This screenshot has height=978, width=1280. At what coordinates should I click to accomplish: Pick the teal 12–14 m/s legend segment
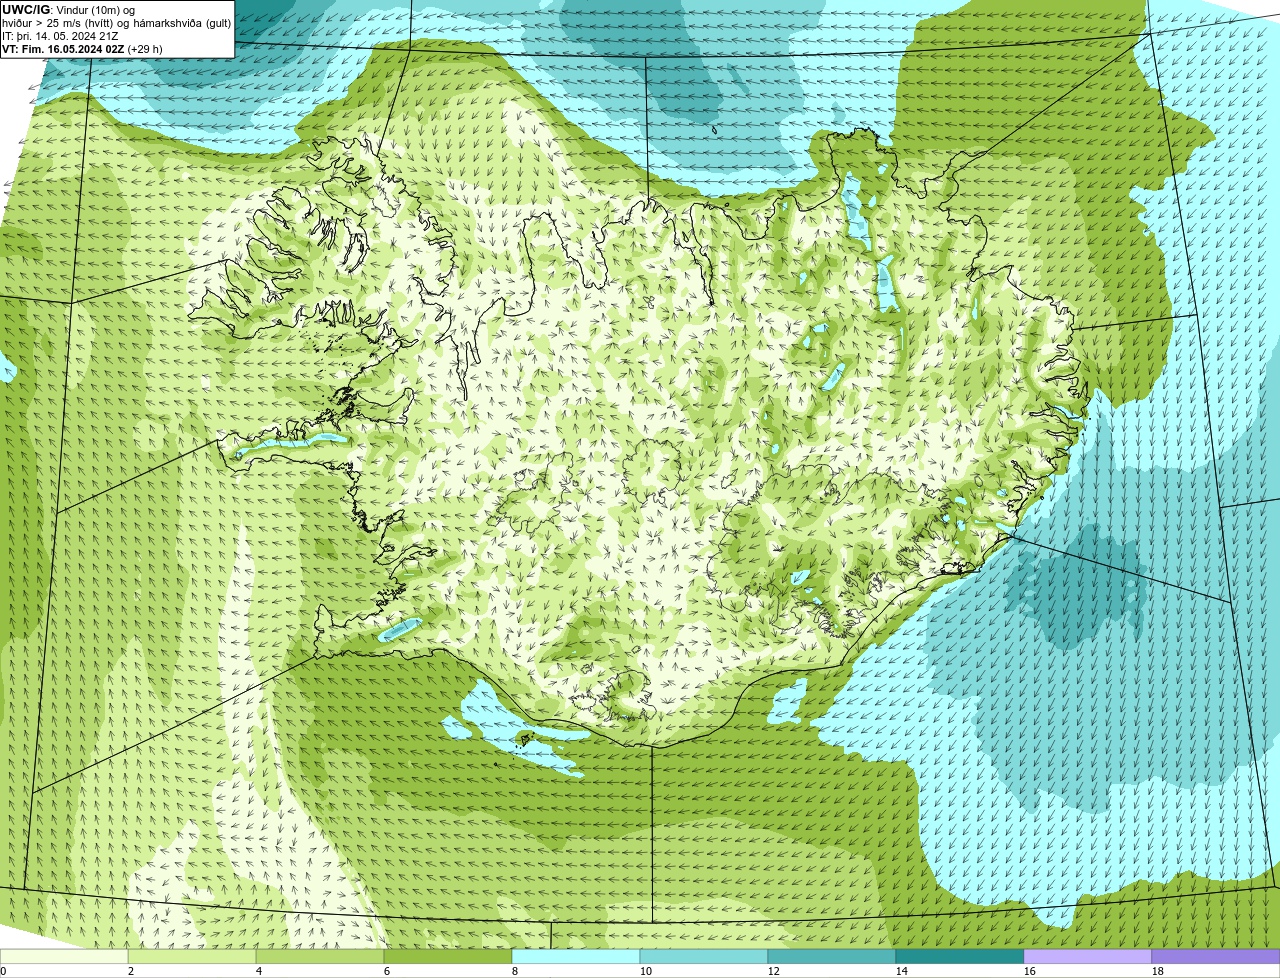click(x=832, y=956)
